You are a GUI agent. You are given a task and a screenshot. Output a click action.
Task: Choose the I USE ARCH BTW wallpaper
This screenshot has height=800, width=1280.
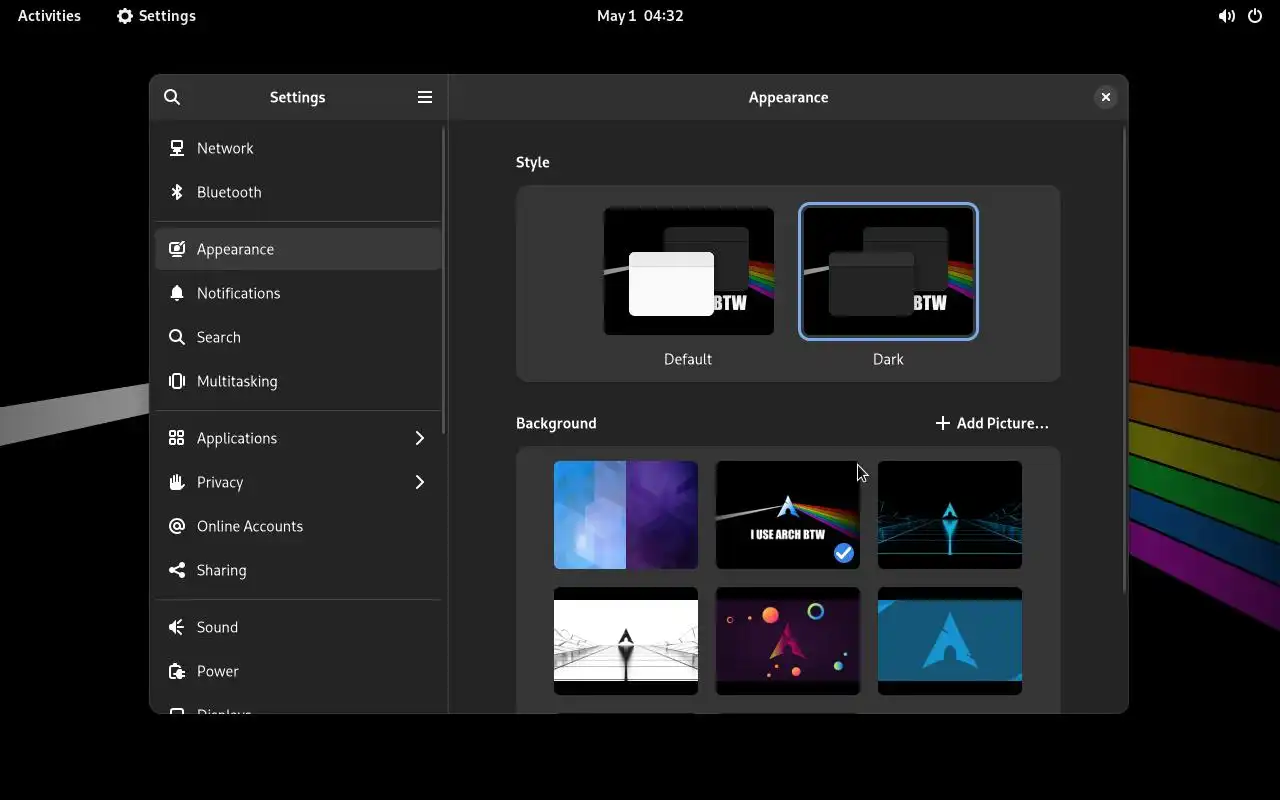coord(788,515)
